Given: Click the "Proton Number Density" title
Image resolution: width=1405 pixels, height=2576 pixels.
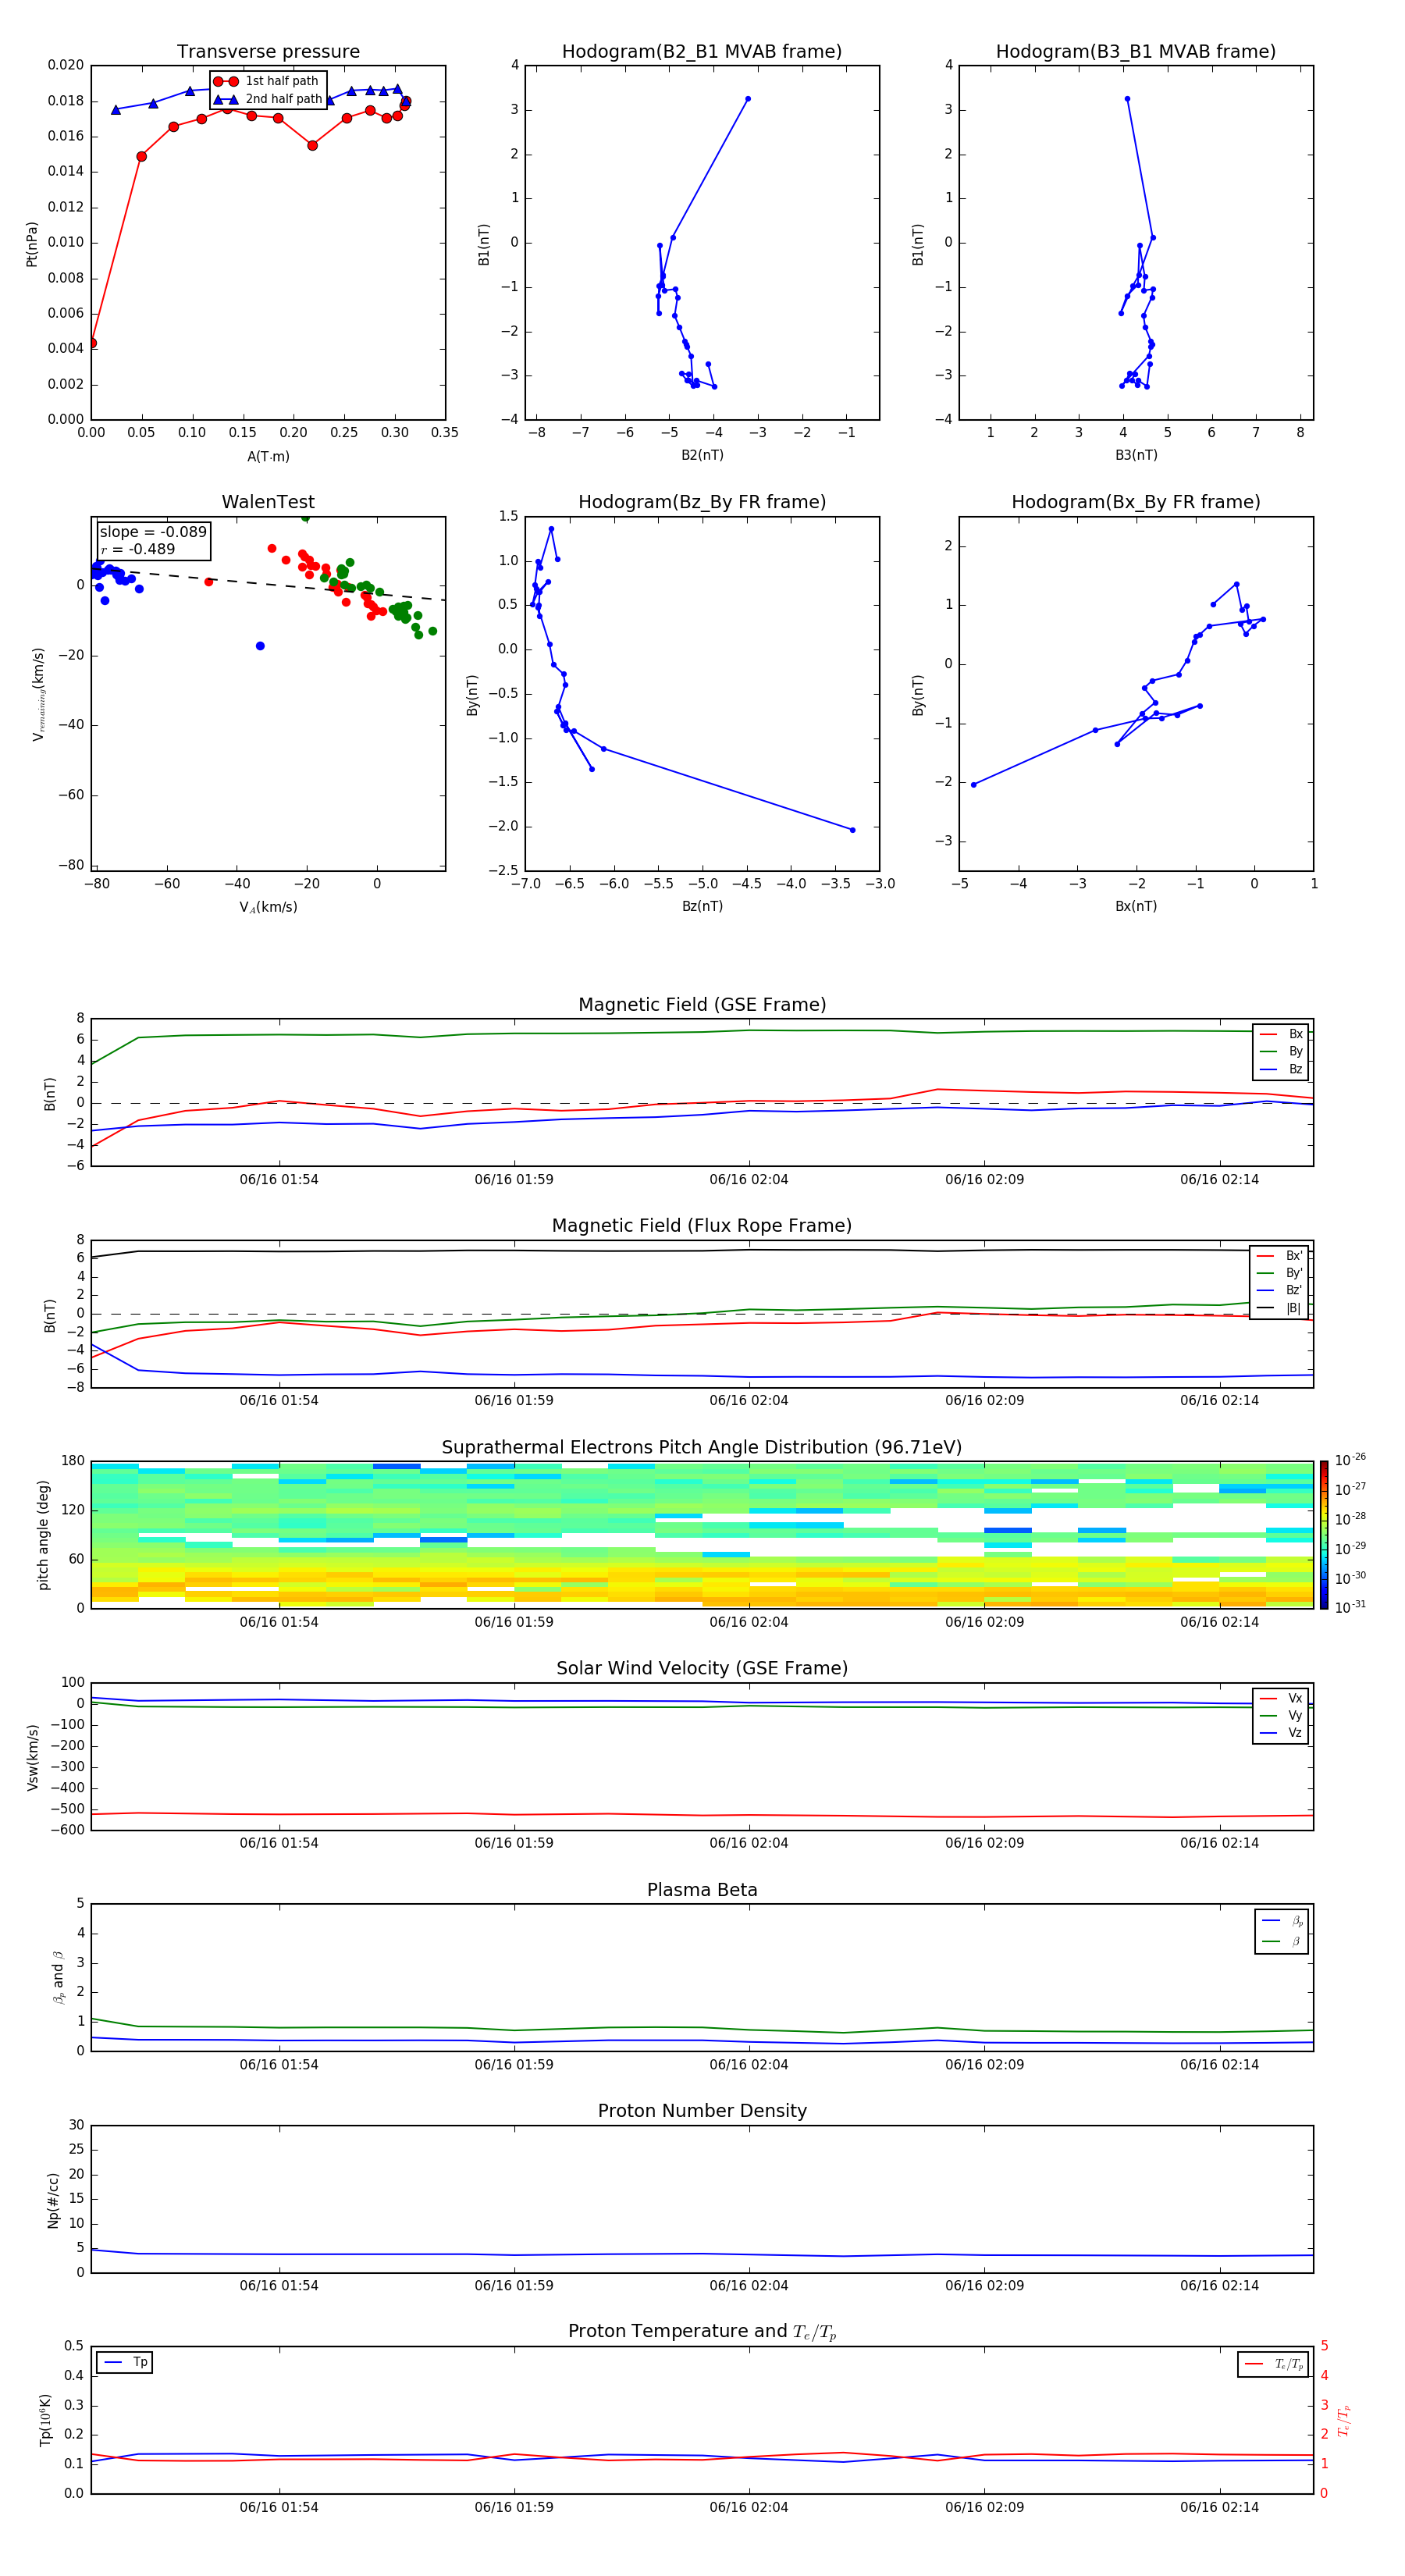Looking at the screenshot, I should [x=702, y=2111].
